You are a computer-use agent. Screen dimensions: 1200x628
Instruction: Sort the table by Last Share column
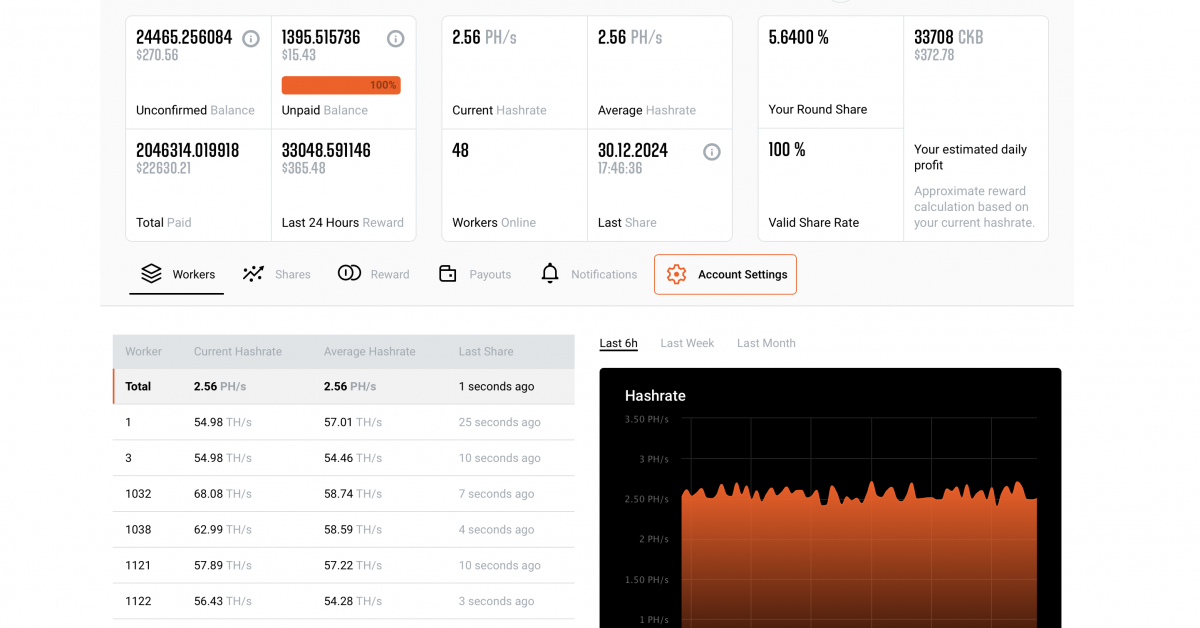tap(486, 352)
